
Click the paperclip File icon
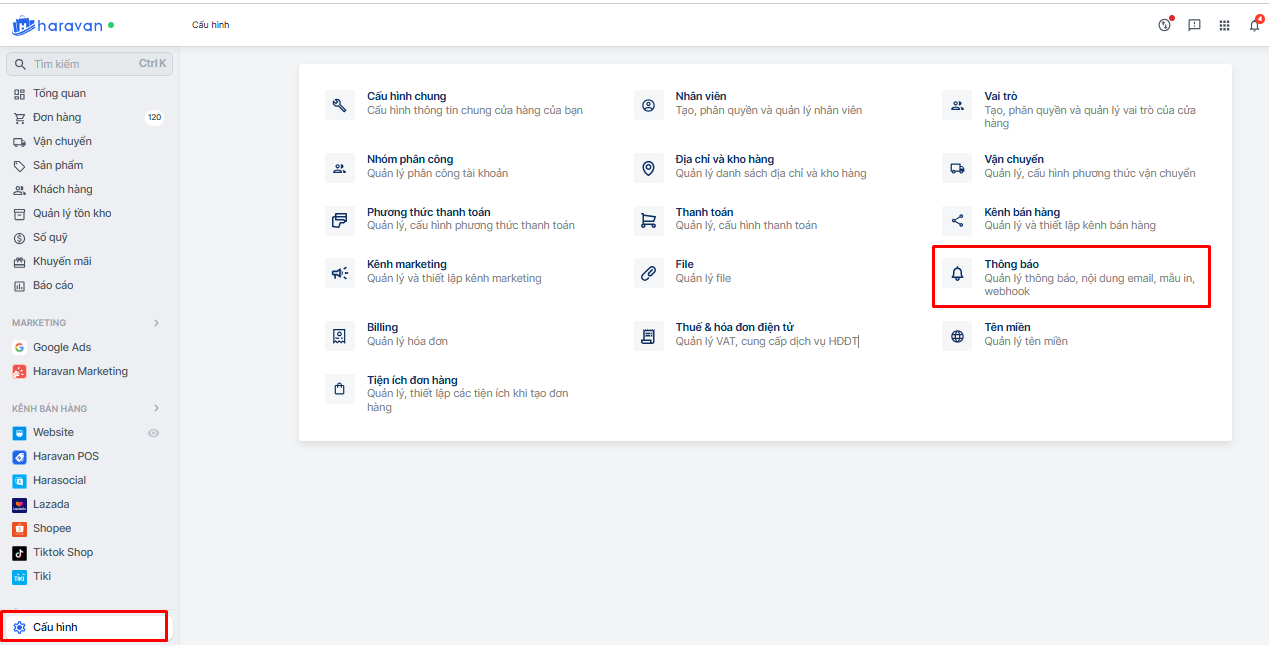648,273
